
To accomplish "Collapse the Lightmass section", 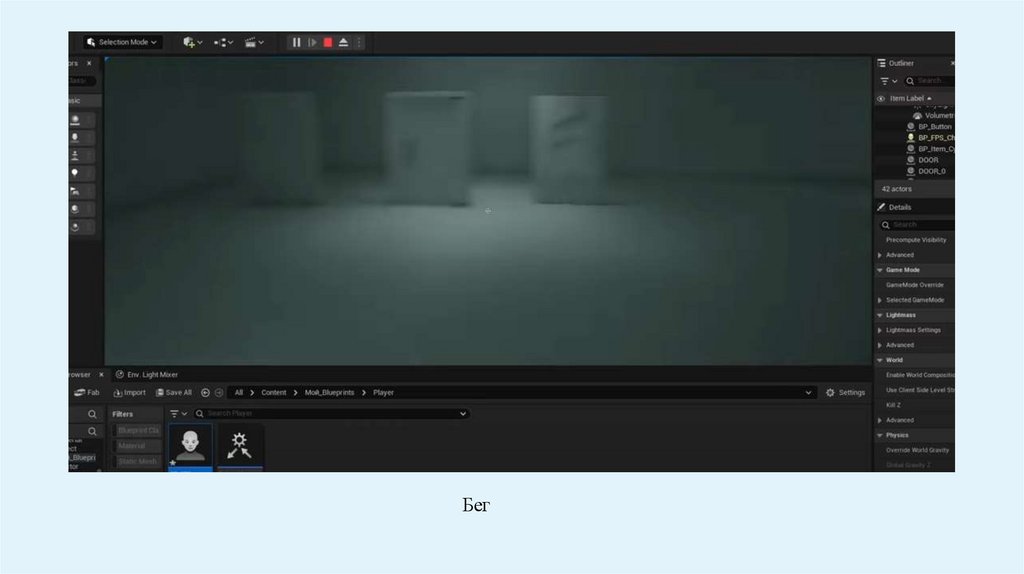I will [x=880, y=315].
